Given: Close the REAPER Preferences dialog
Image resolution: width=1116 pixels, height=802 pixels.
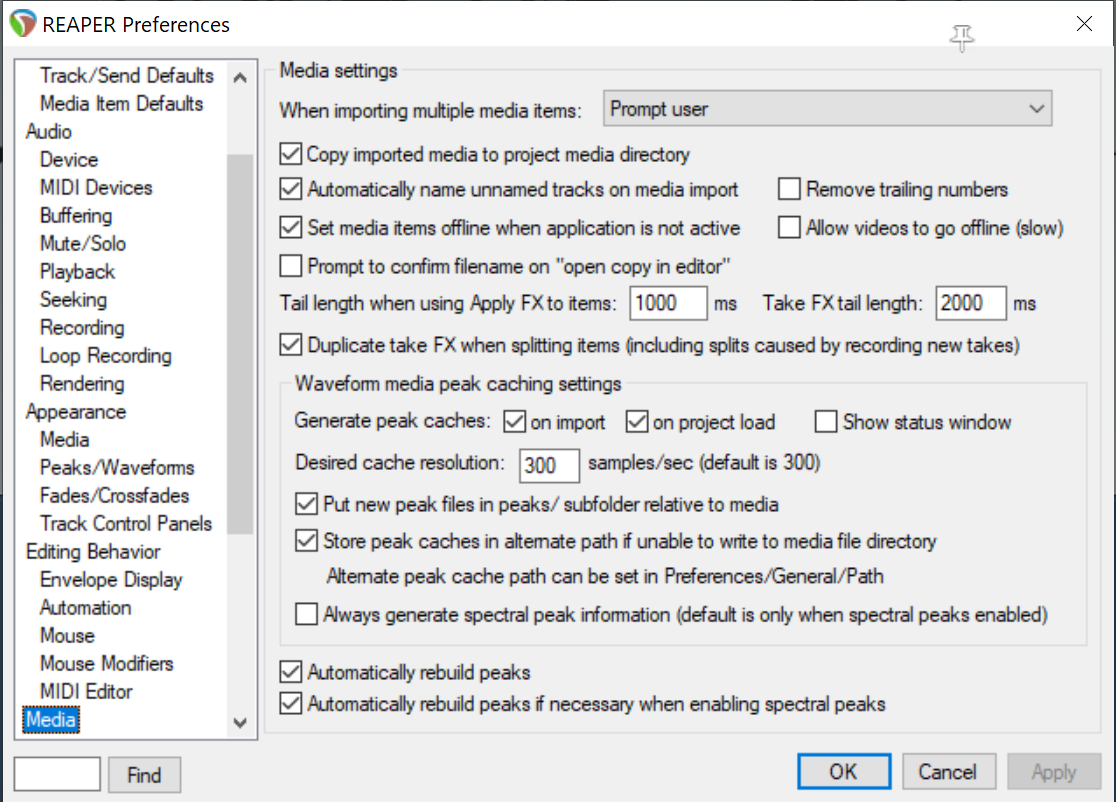Looking at the screenshot, I should tap(1084, 24).
